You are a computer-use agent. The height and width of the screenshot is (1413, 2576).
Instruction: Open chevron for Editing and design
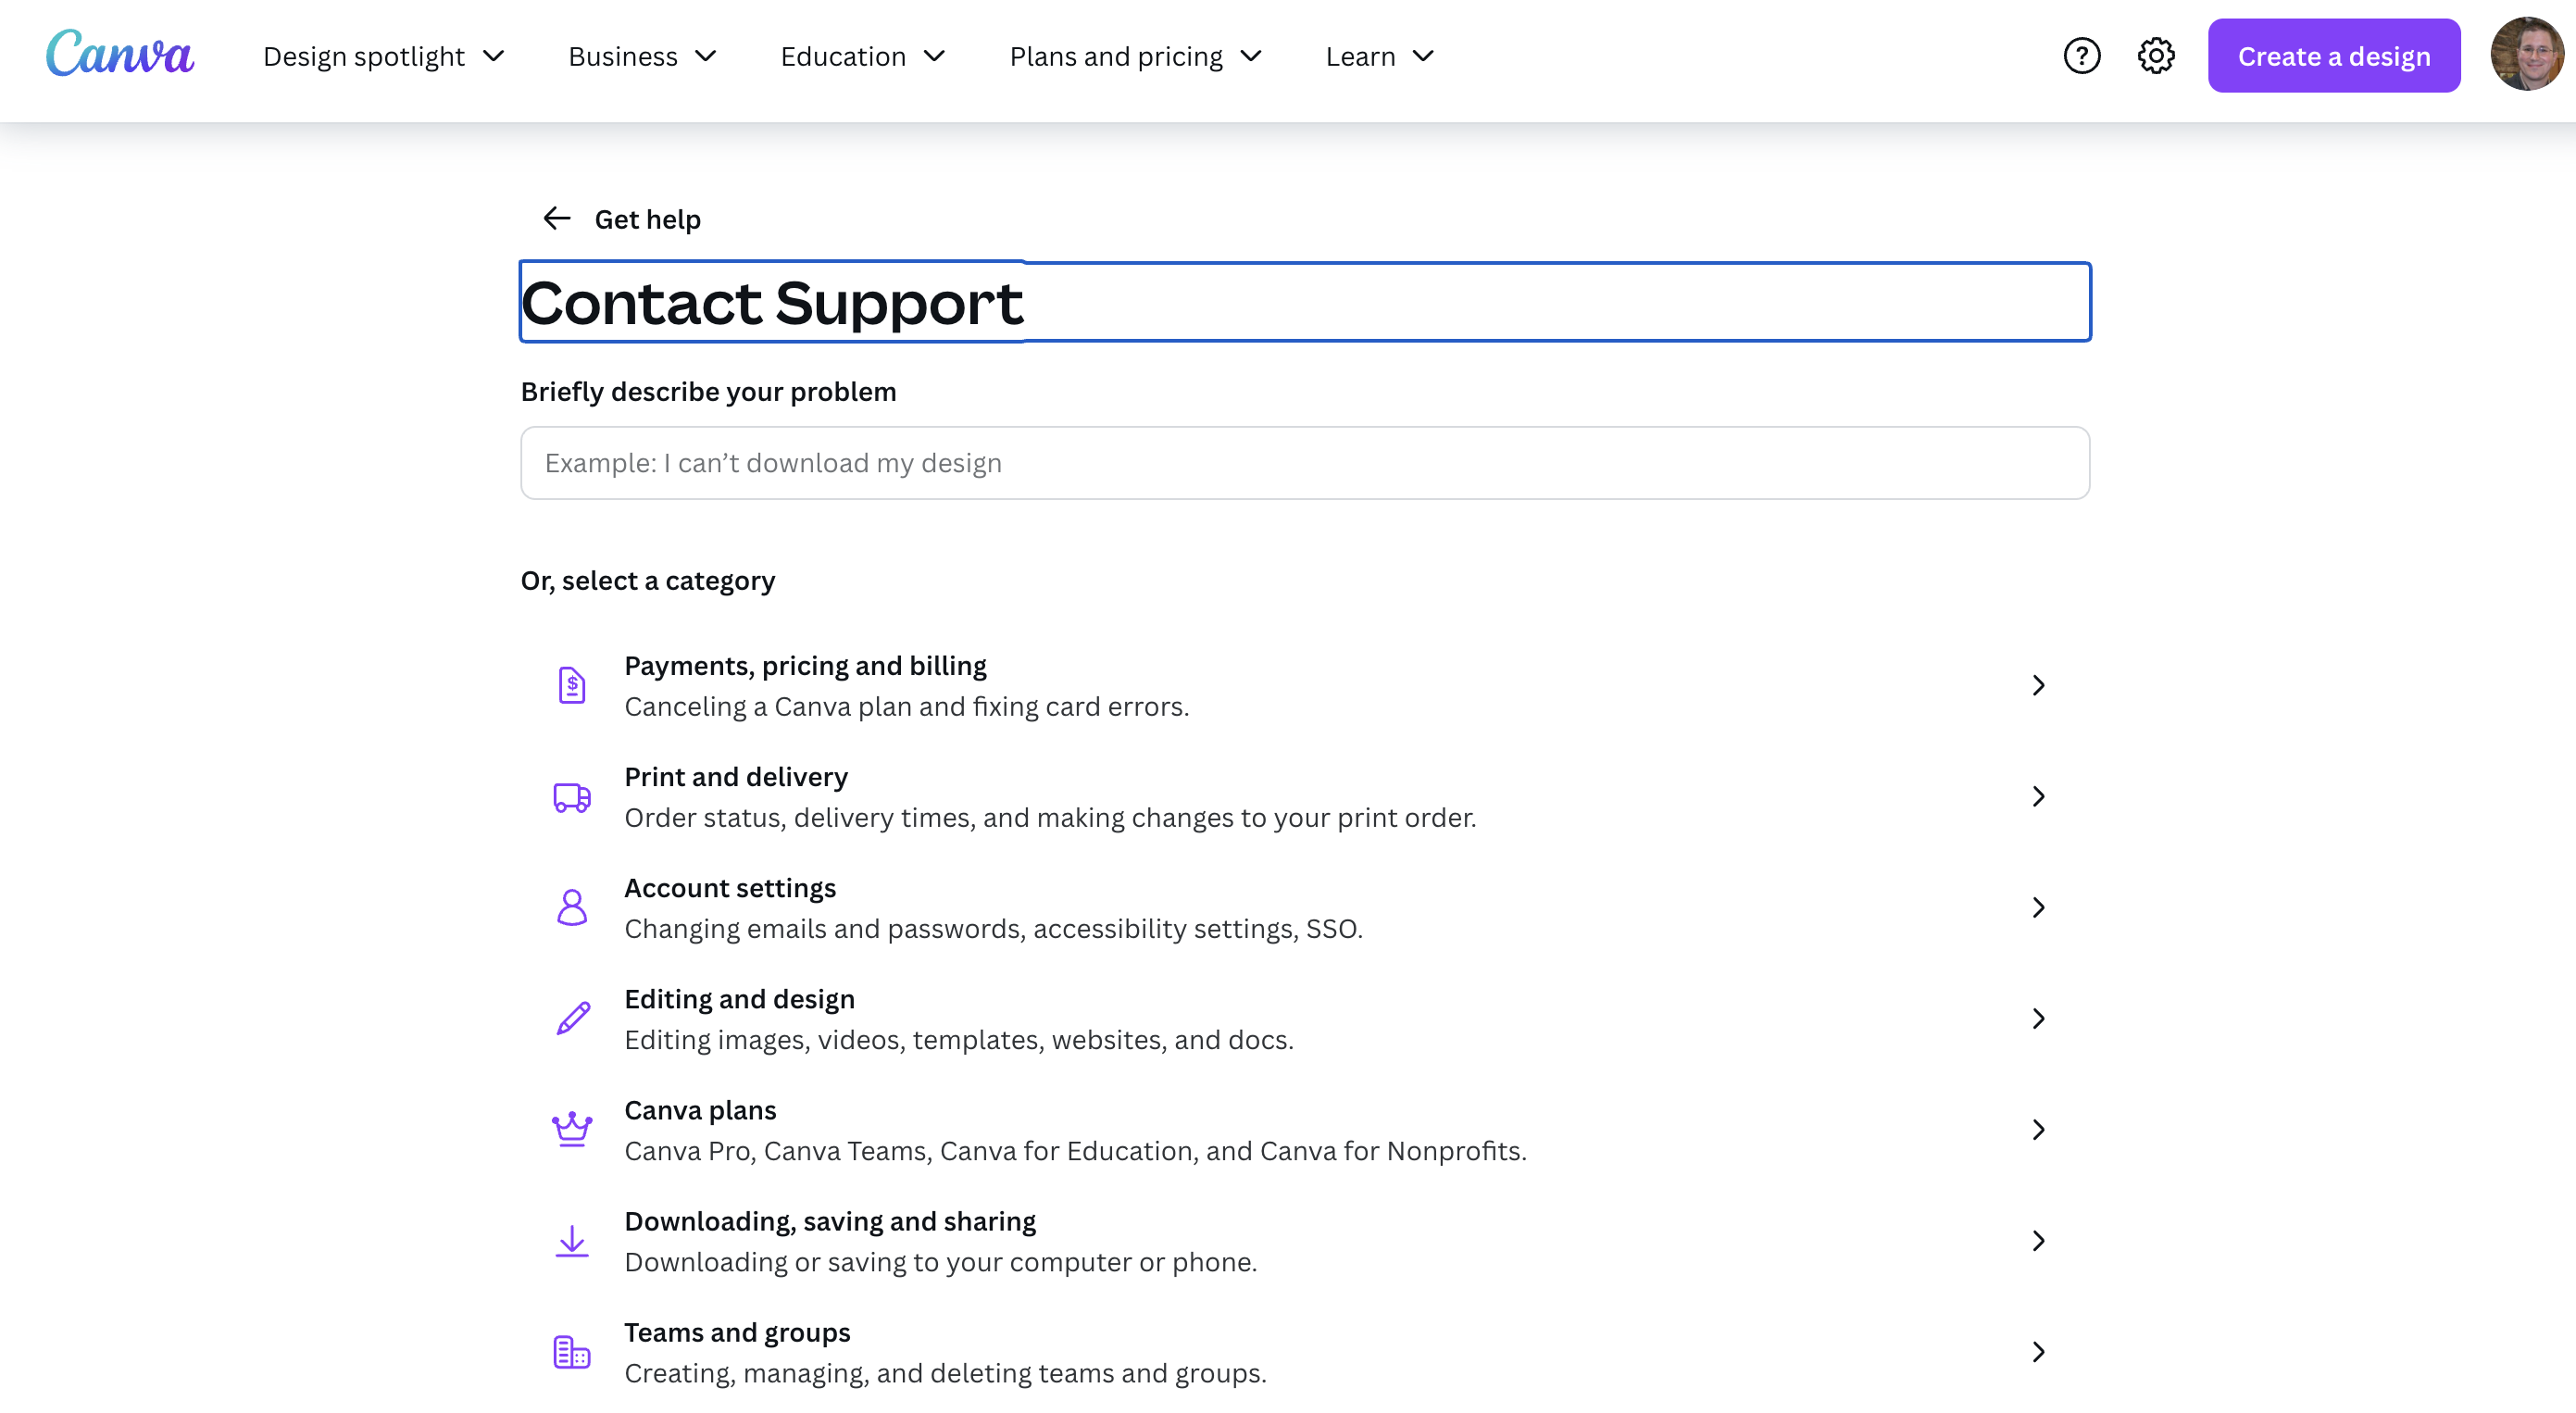point(2038,1019)
